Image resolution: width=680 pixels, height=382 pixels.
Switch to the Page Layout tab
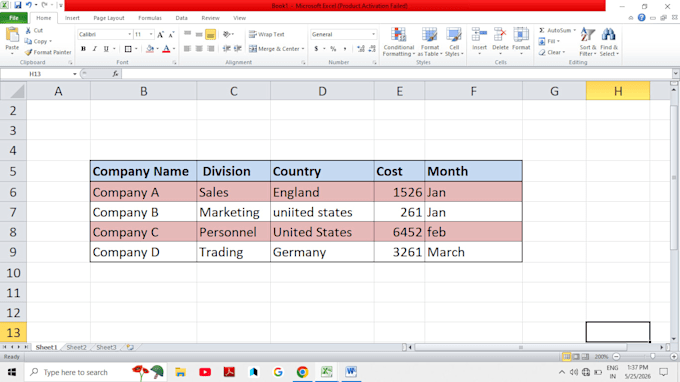click(109, 18)
